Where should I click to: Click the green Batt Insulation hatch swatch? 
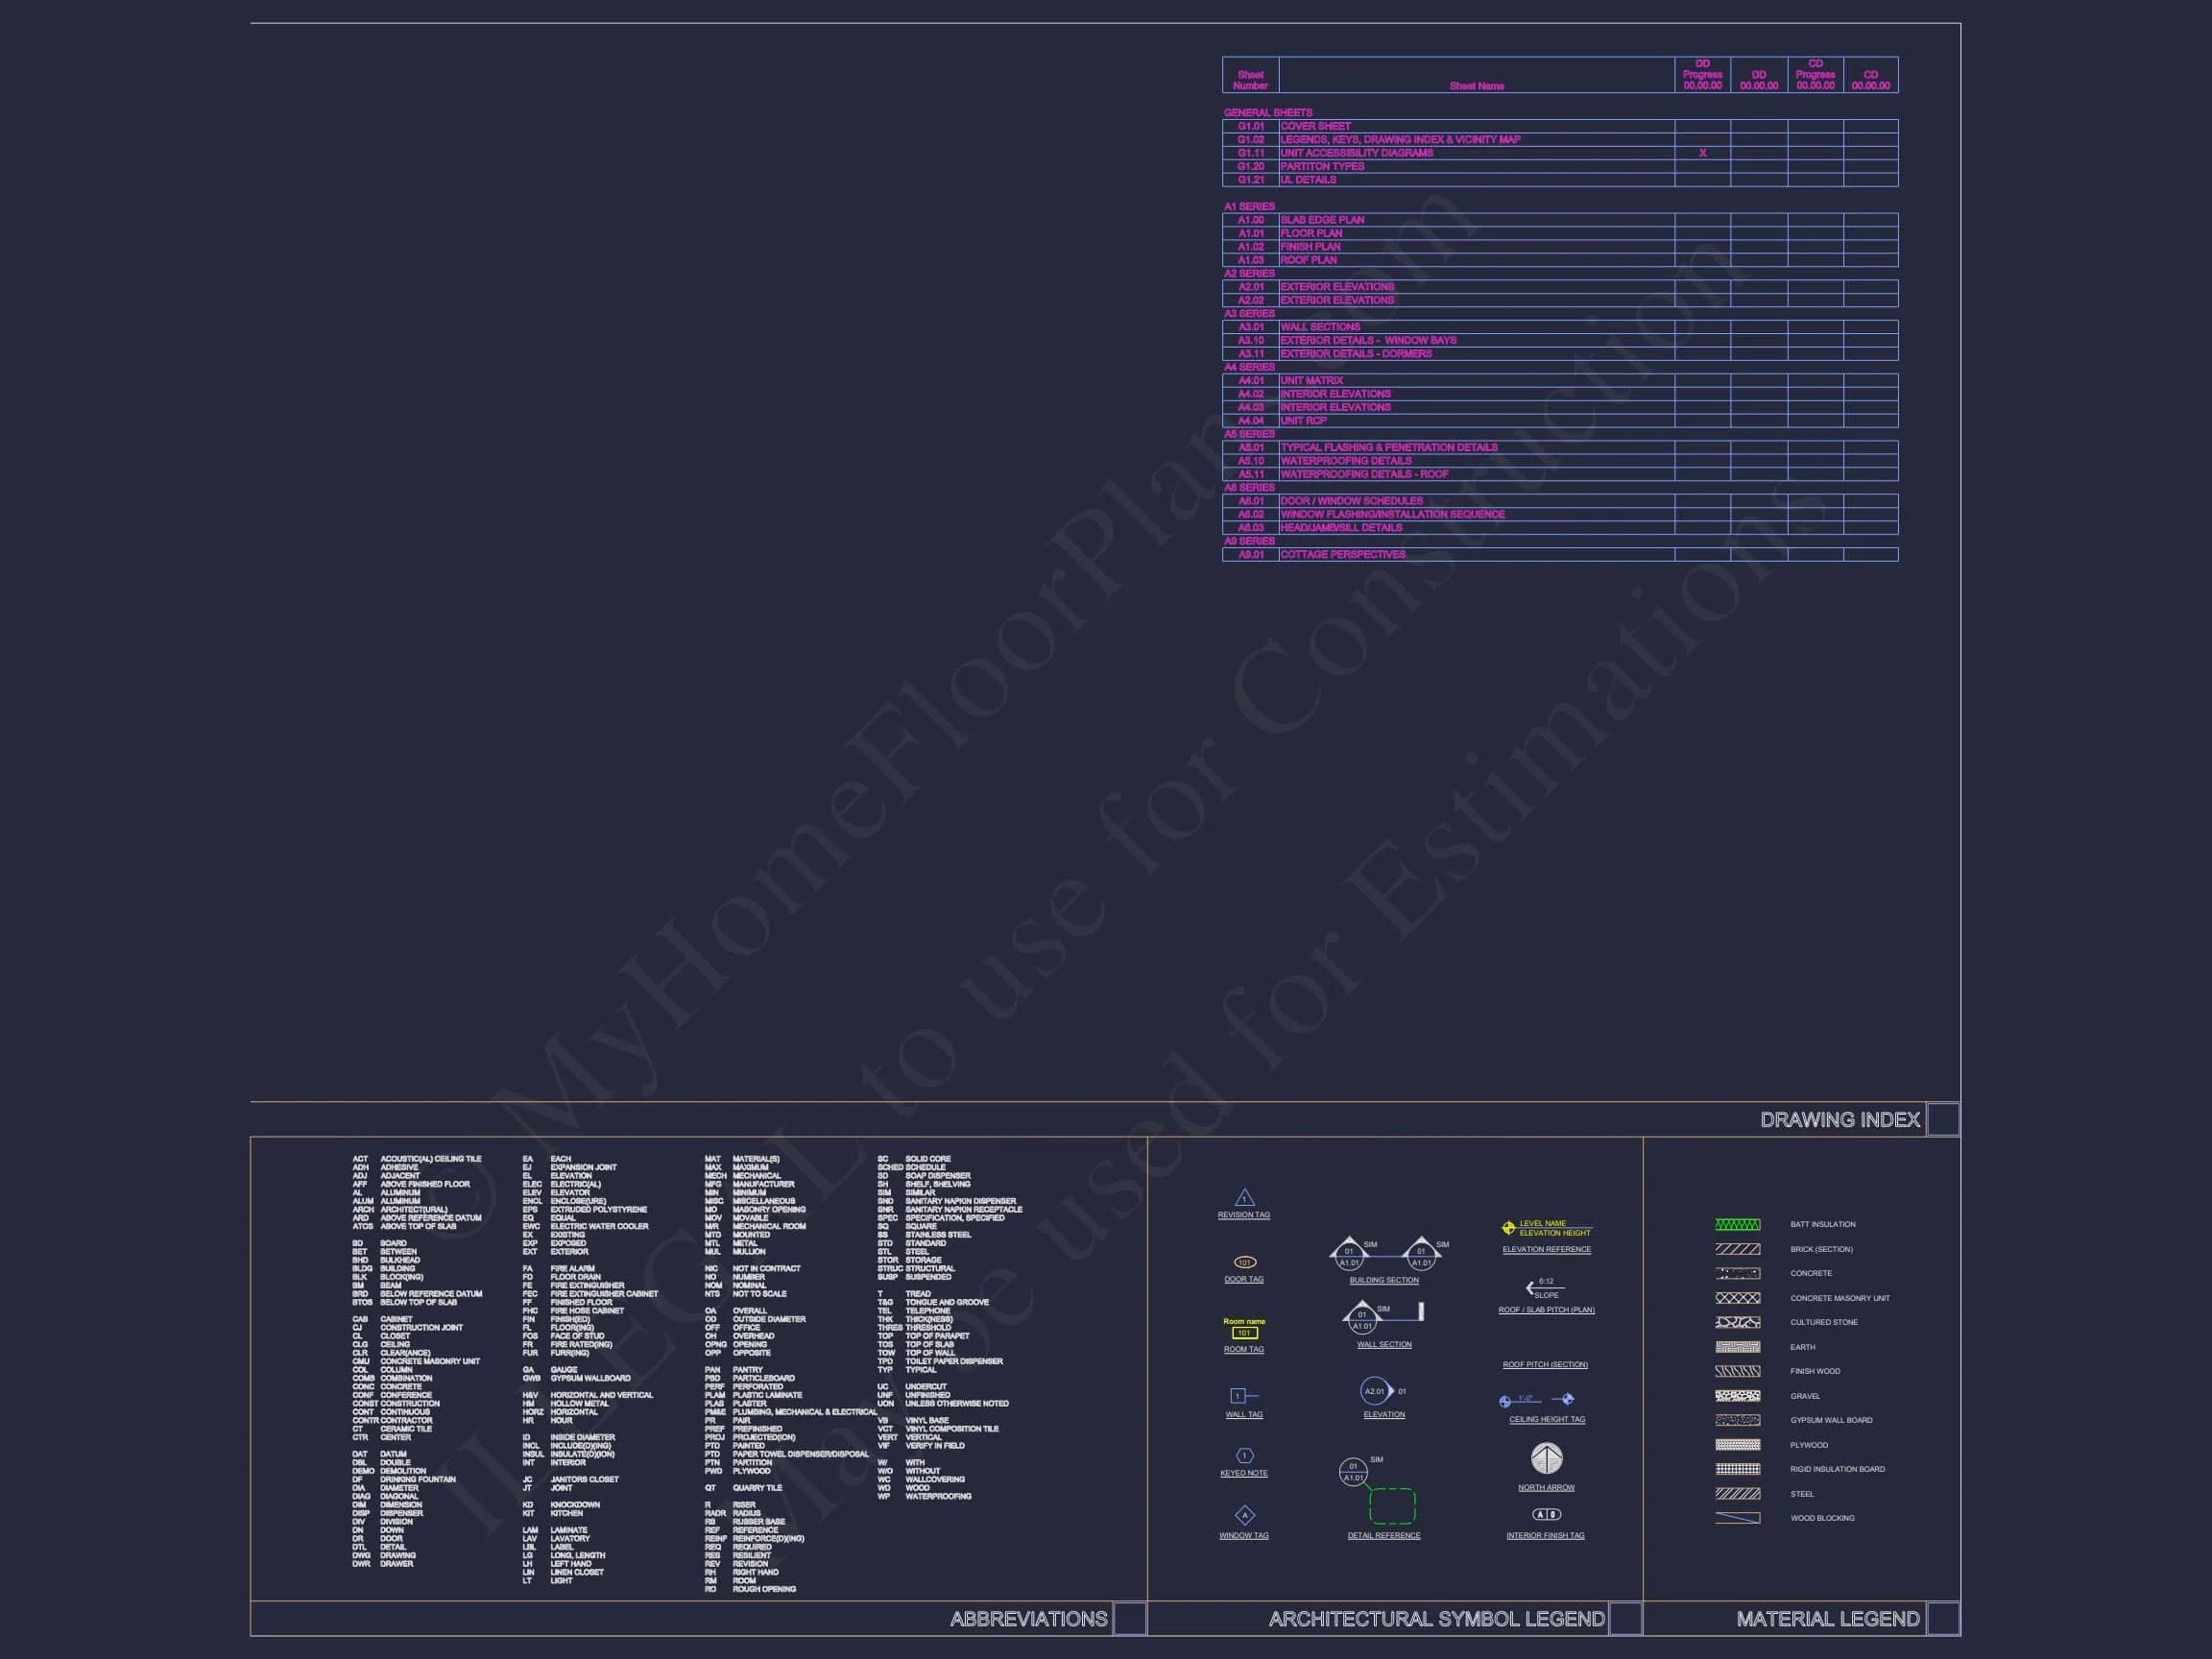click(x=1737, y=1224)
